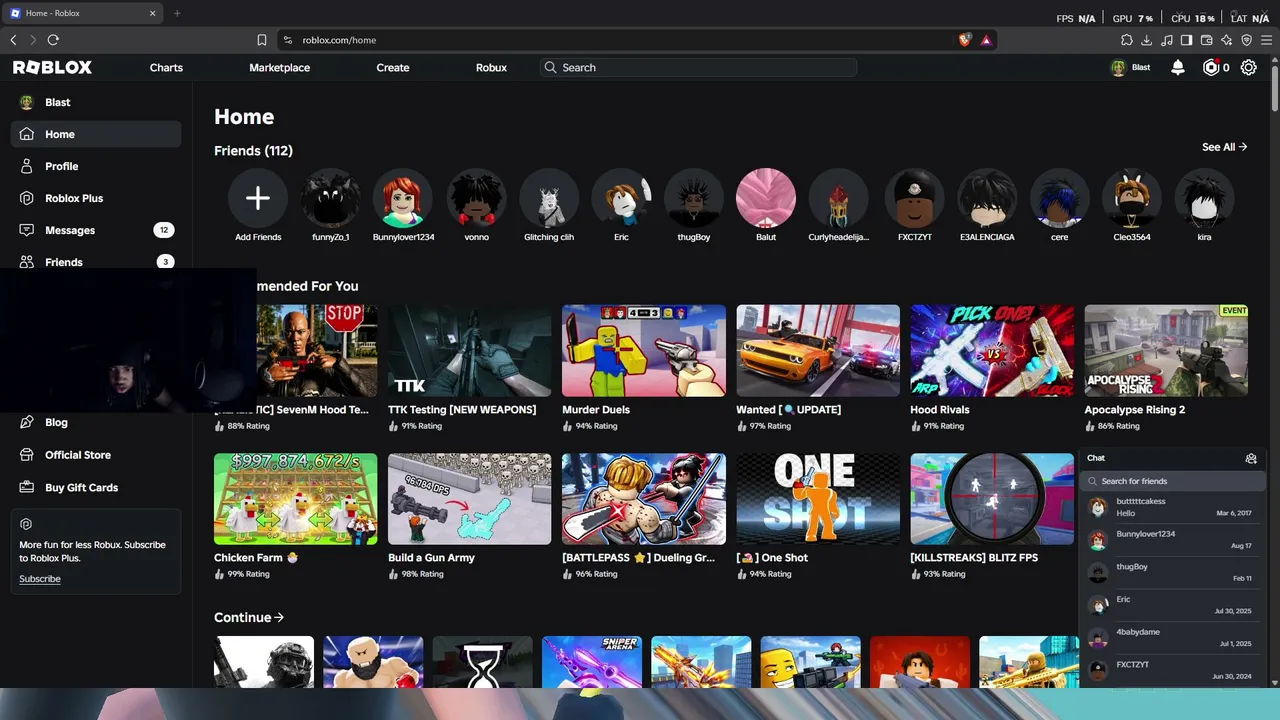
Task: Click the Blog sidebar icon
Action: coord(27,422)
